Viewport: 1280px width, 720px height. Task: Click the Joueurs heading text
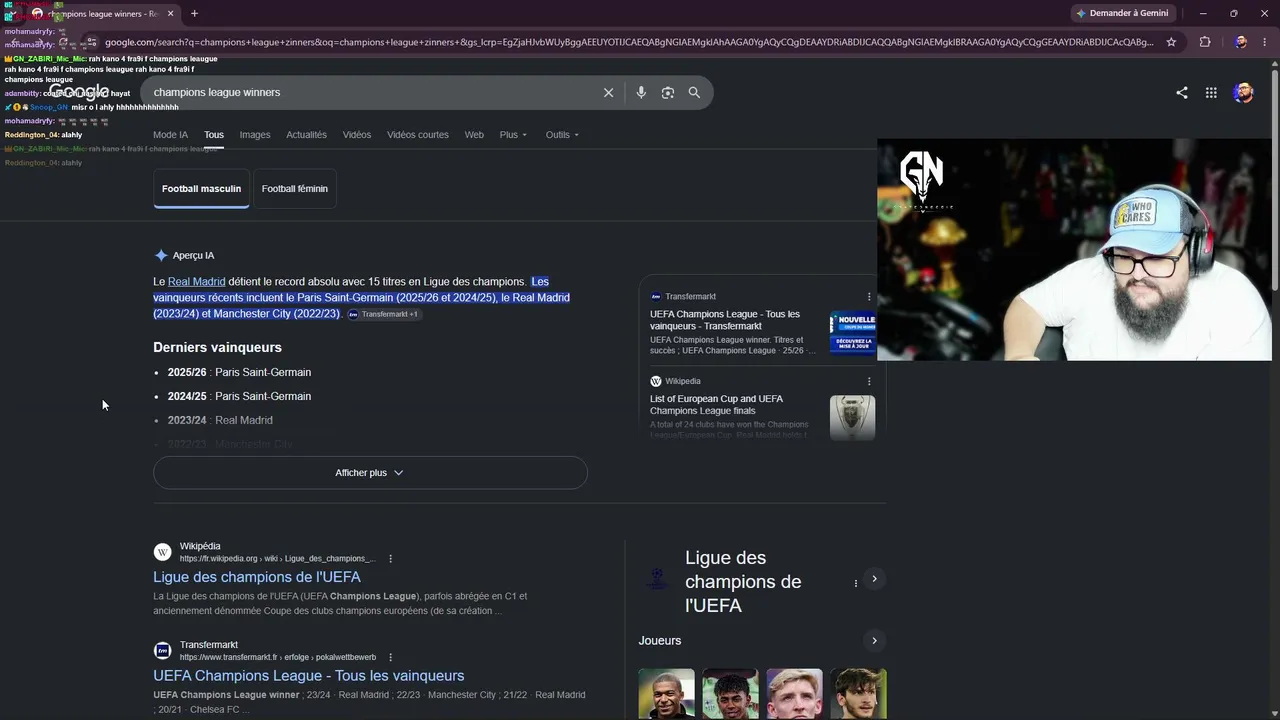click(660, 641)
